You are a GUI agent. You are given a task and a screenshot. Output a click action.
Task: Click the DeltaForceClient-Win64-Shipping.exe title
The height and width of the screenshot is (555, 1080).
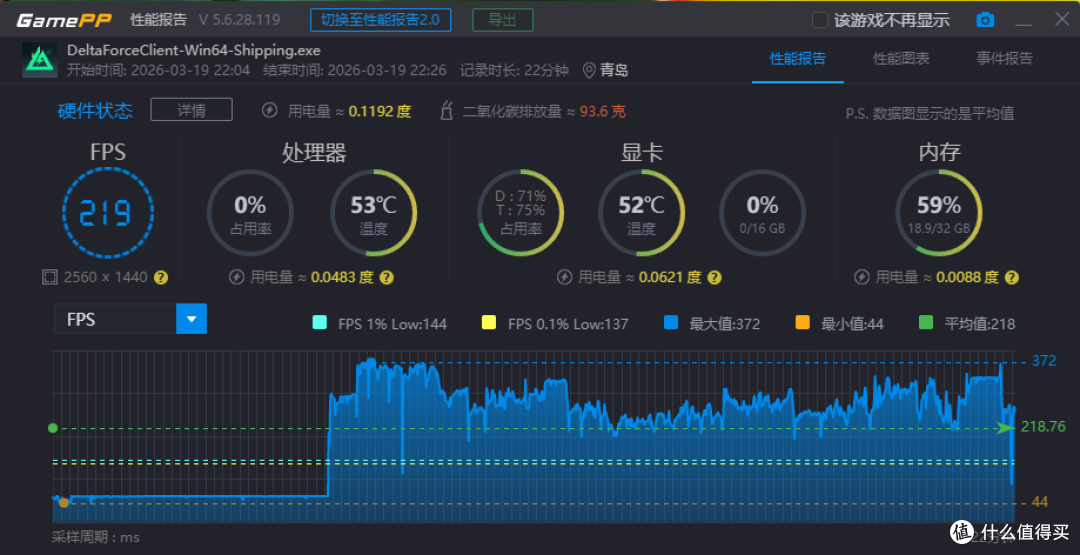pyautogui.click(x=194, y=50)
